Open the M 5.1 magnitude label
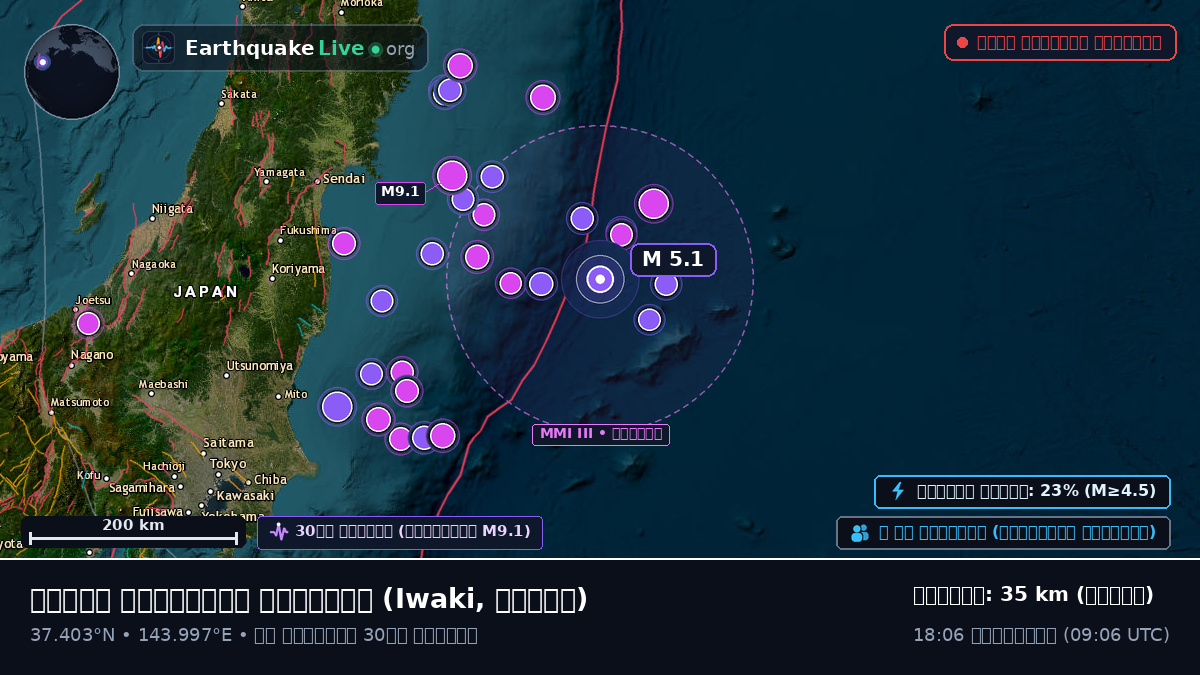1200x675 pixels. tap(673, 260)
